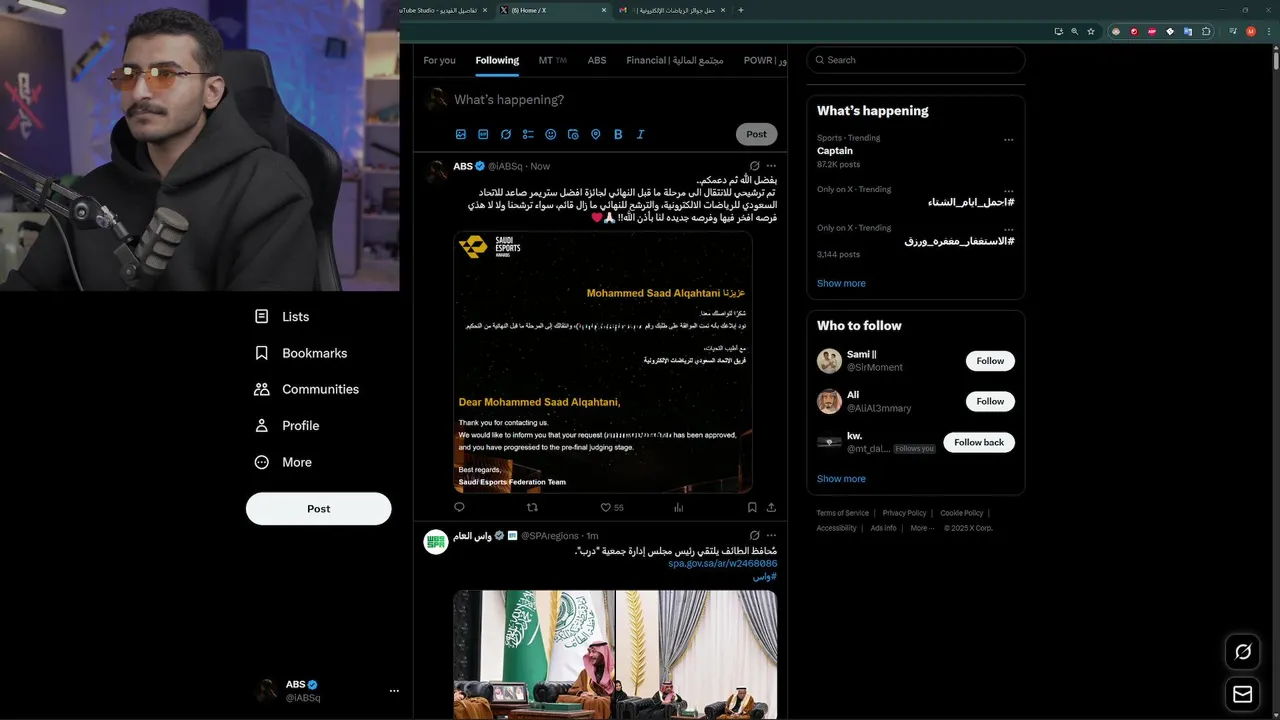
Task: View analytics of the ABS post
Action: (x=679, y=507)
